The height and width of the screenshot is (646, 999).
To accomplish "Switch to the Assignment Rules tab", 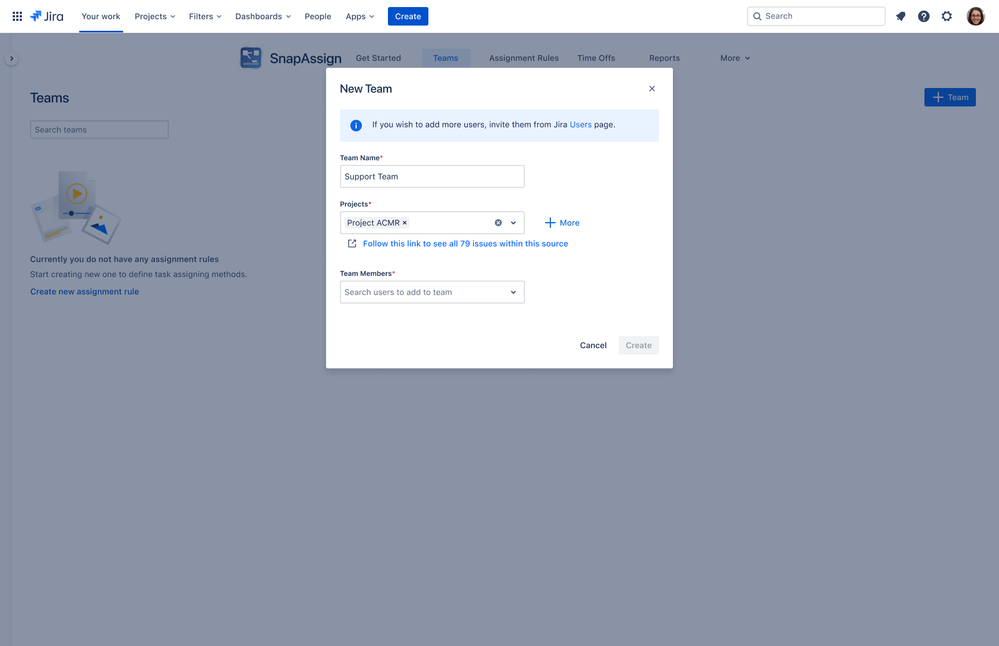I will (523, 58).
